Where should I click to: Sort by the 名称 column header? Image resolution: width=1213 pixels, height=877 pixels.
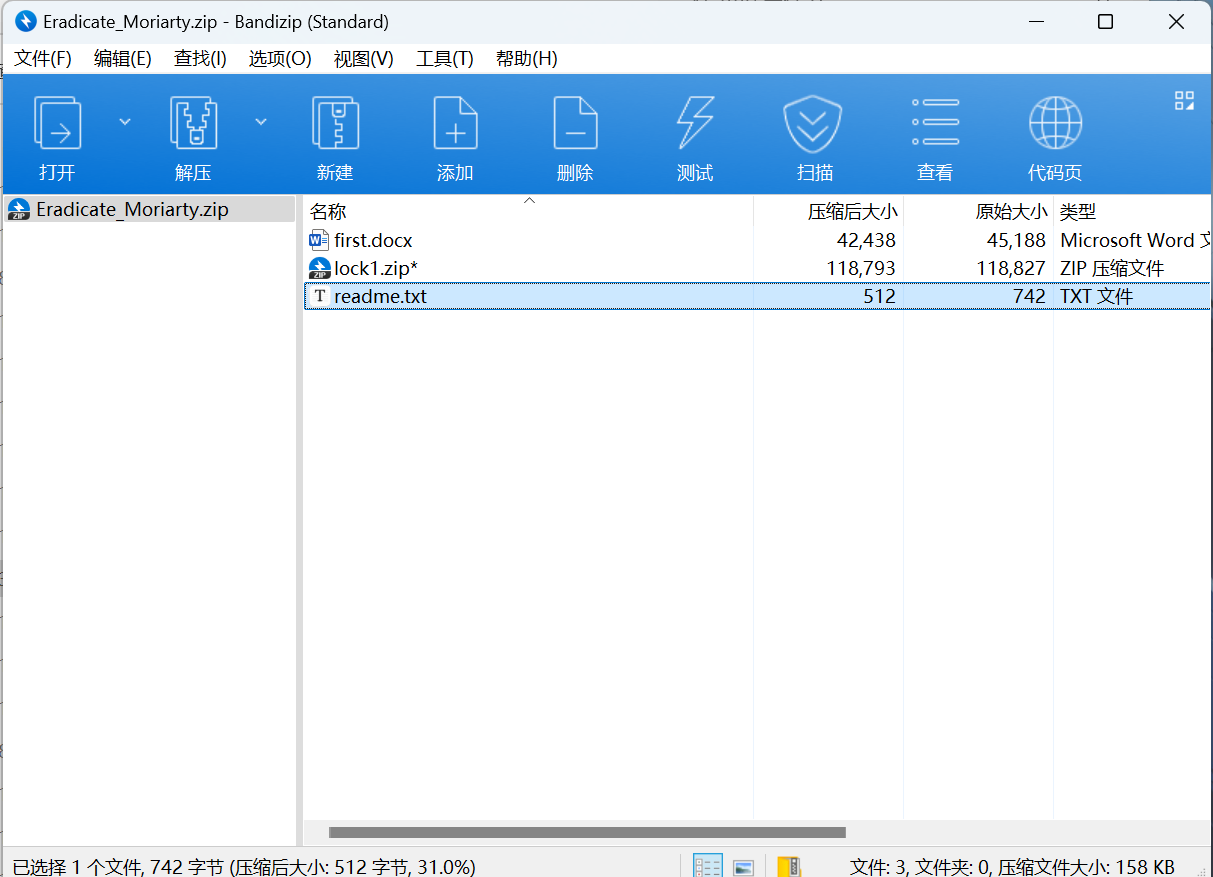(328, 212)
